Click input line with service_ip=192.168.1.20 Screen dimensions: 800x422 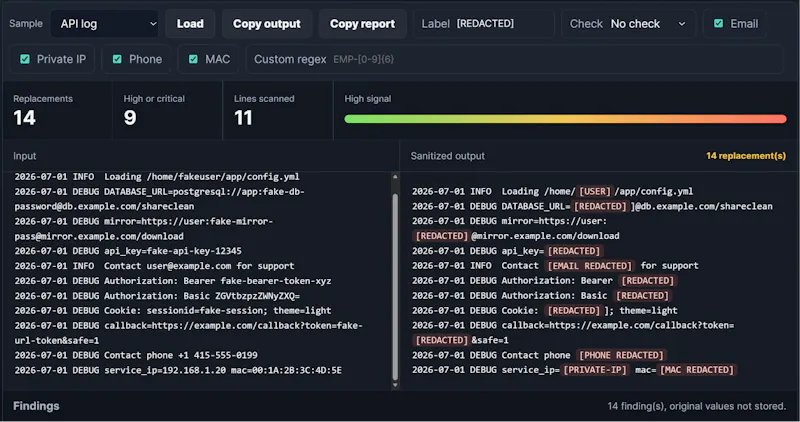(x=178, y=370)
